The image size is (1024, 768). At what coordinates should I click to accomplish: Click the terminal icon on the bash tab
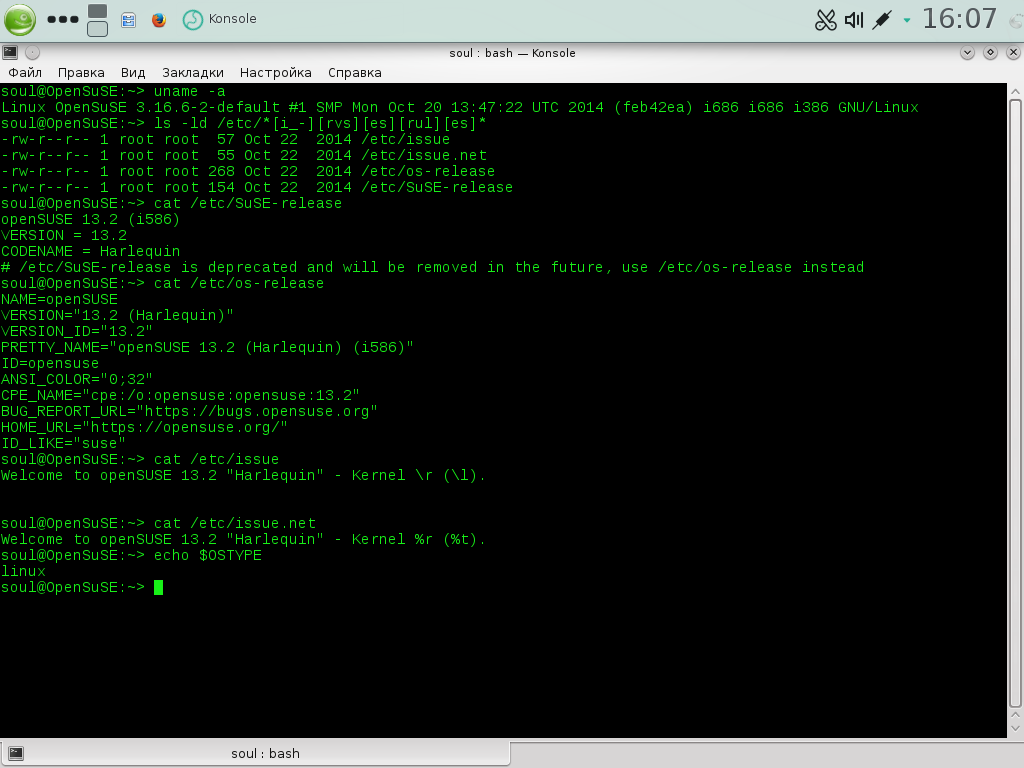(16, 753)
